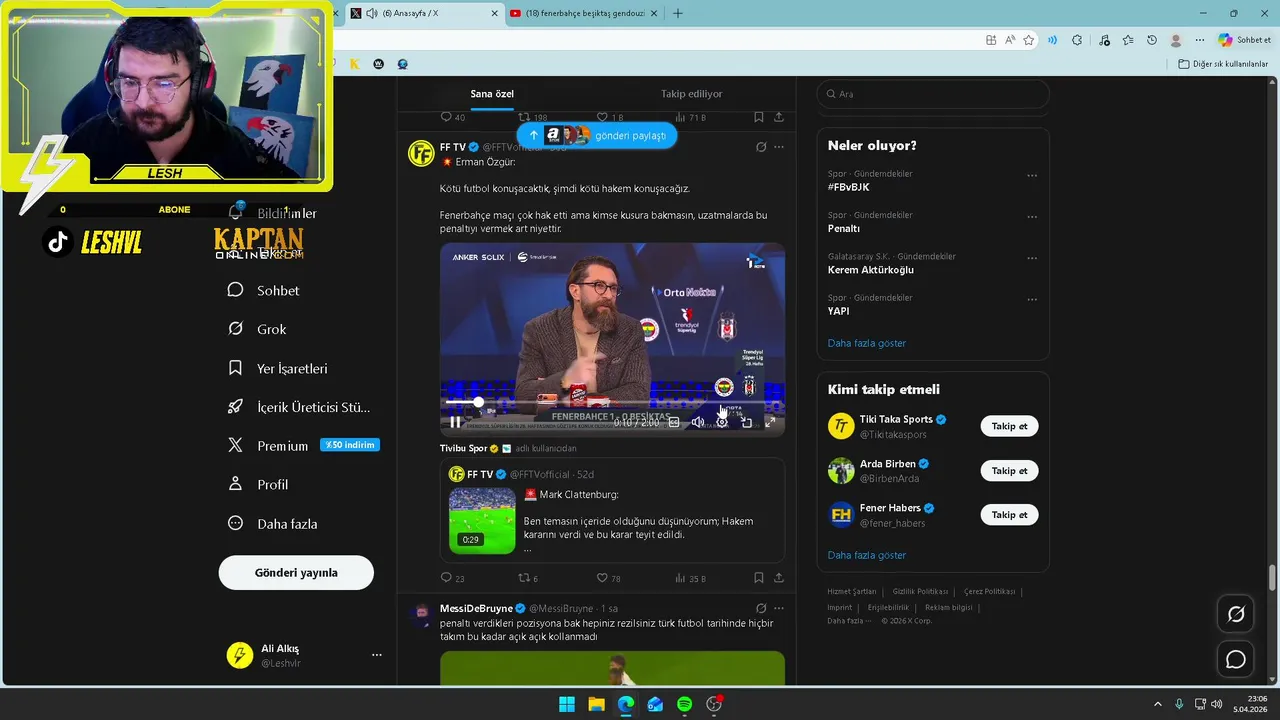Open Diğer sık kullanılanlar bookmarks folder
The height and width of the screenshot is (720, 1280).
pyautogui.click(x=1223, y=64)
